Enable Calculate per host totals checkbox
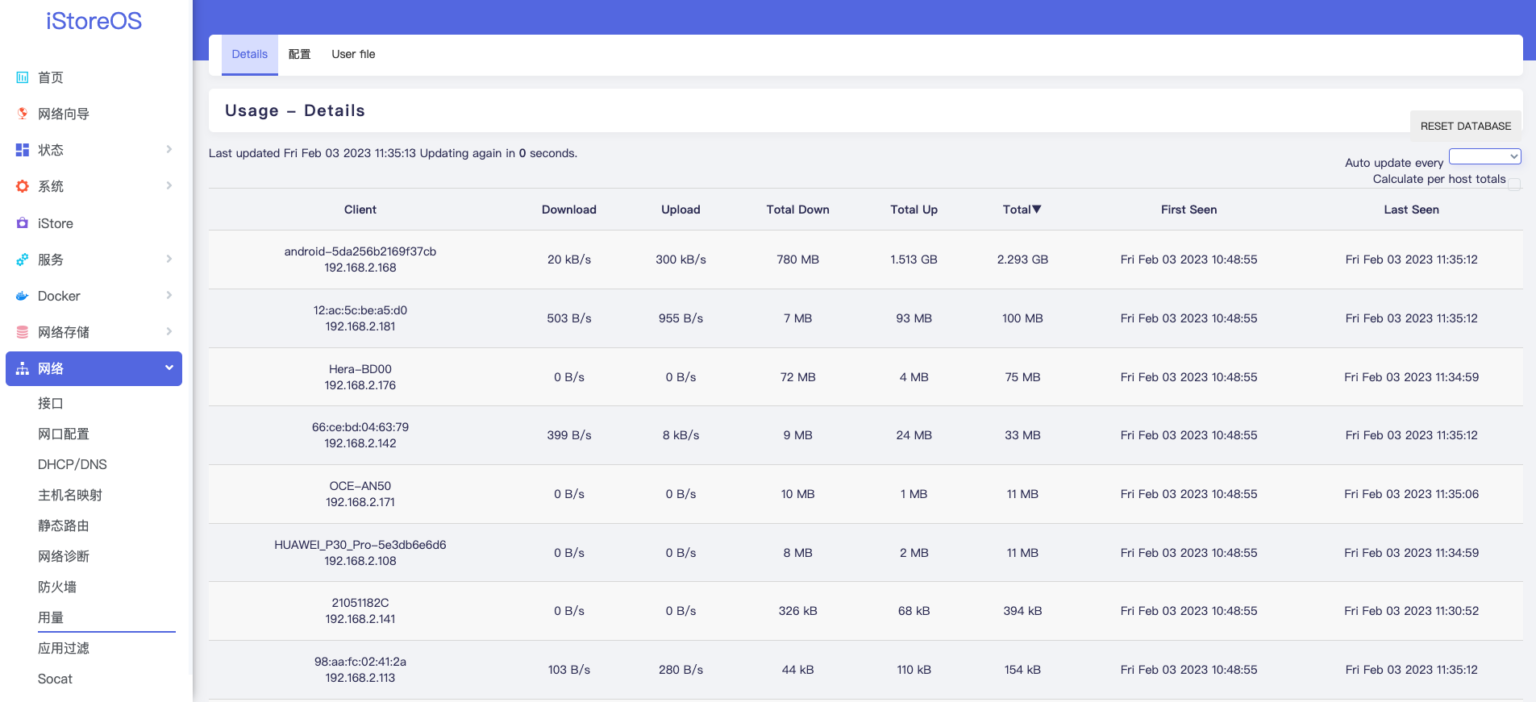Screen dimensions: 1536x702 click(1514, 184)
